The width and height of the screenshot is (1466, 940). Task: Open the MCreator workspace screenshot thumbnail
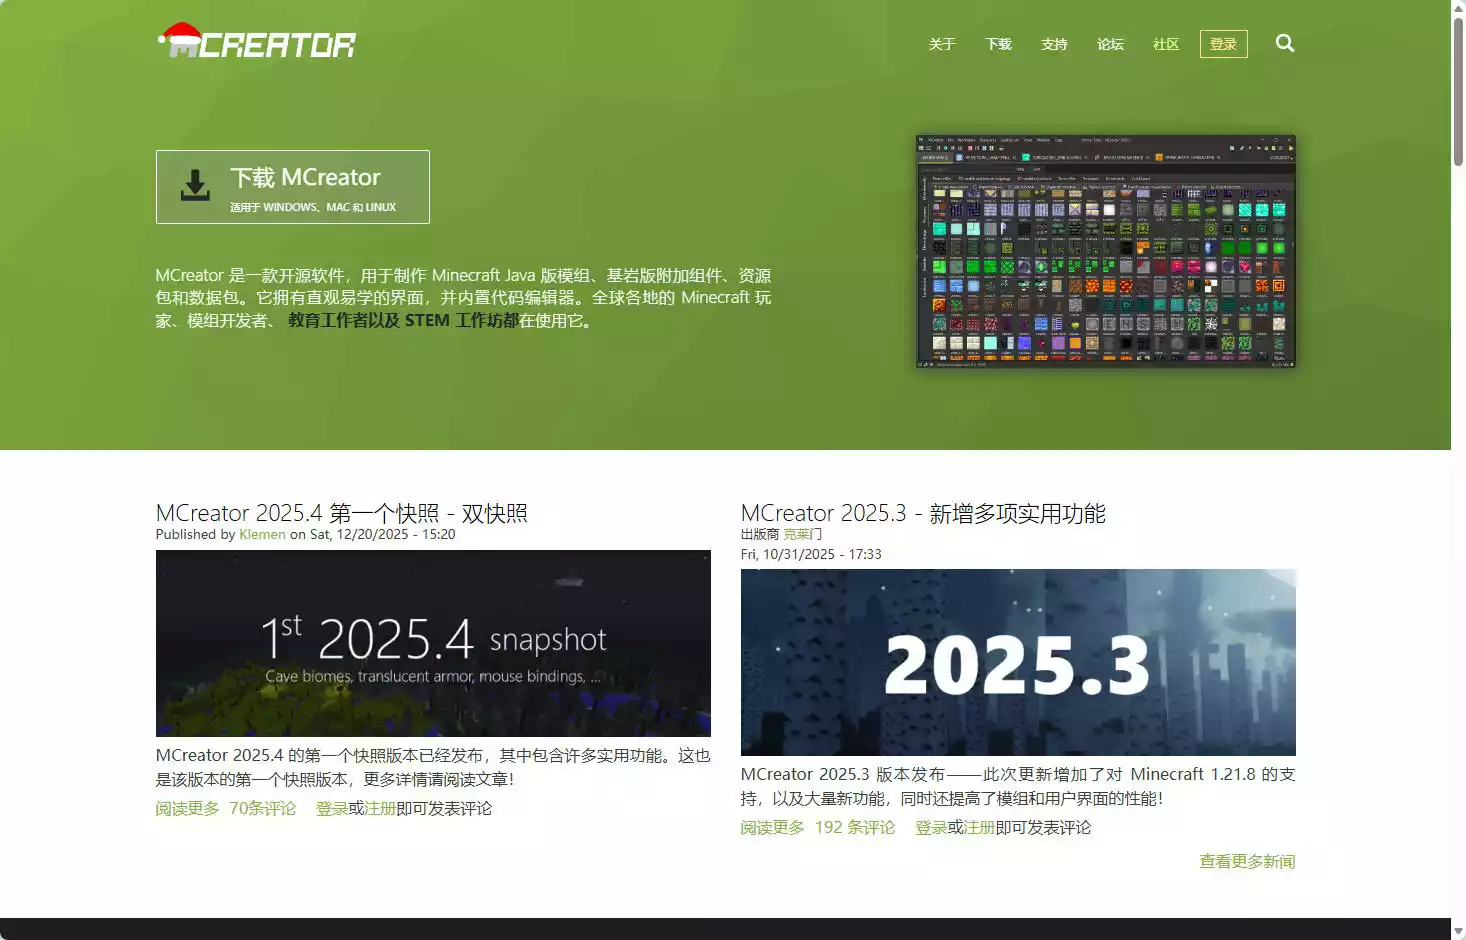click(x=1106, y=252)
